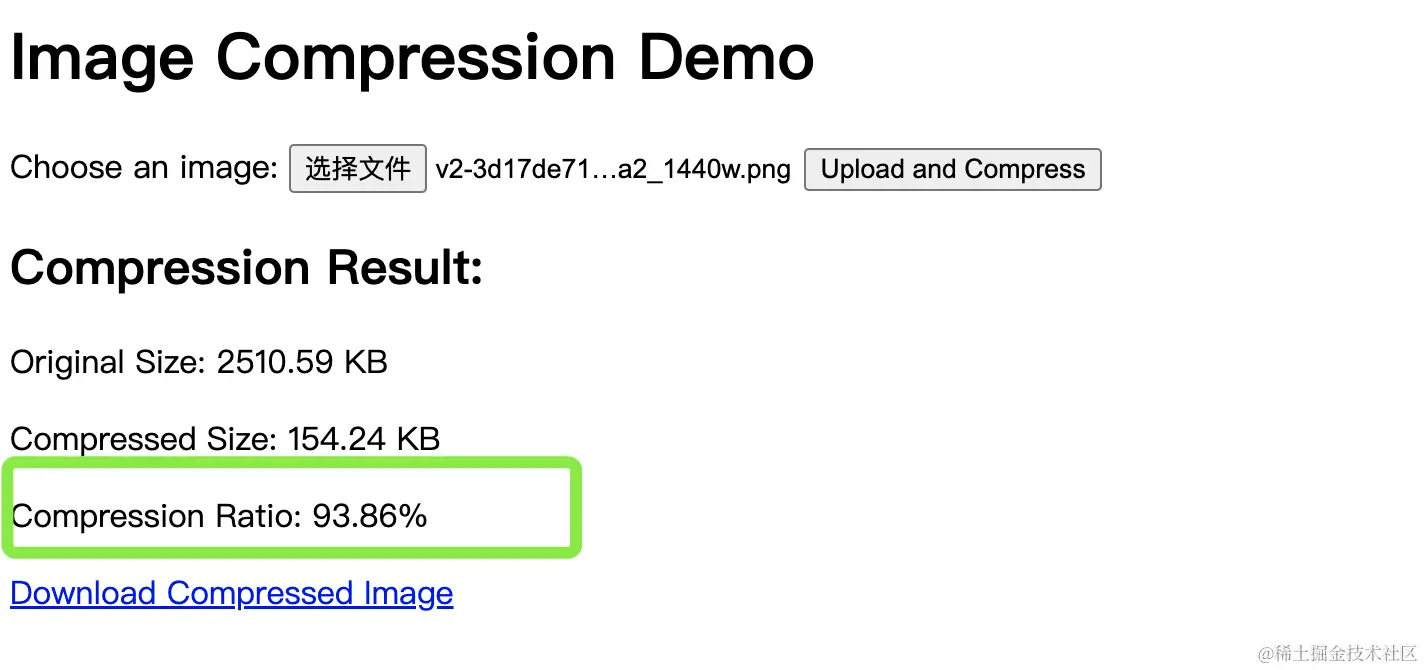
Task: Click the word Compressed in the download link
Action: point(260,594)
